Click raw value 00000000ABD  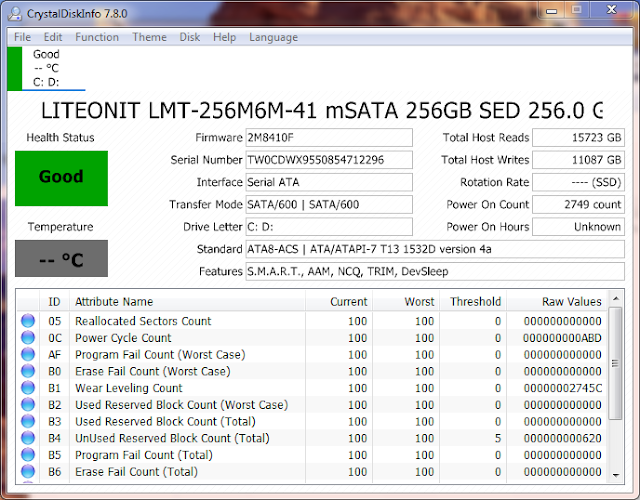562,338
